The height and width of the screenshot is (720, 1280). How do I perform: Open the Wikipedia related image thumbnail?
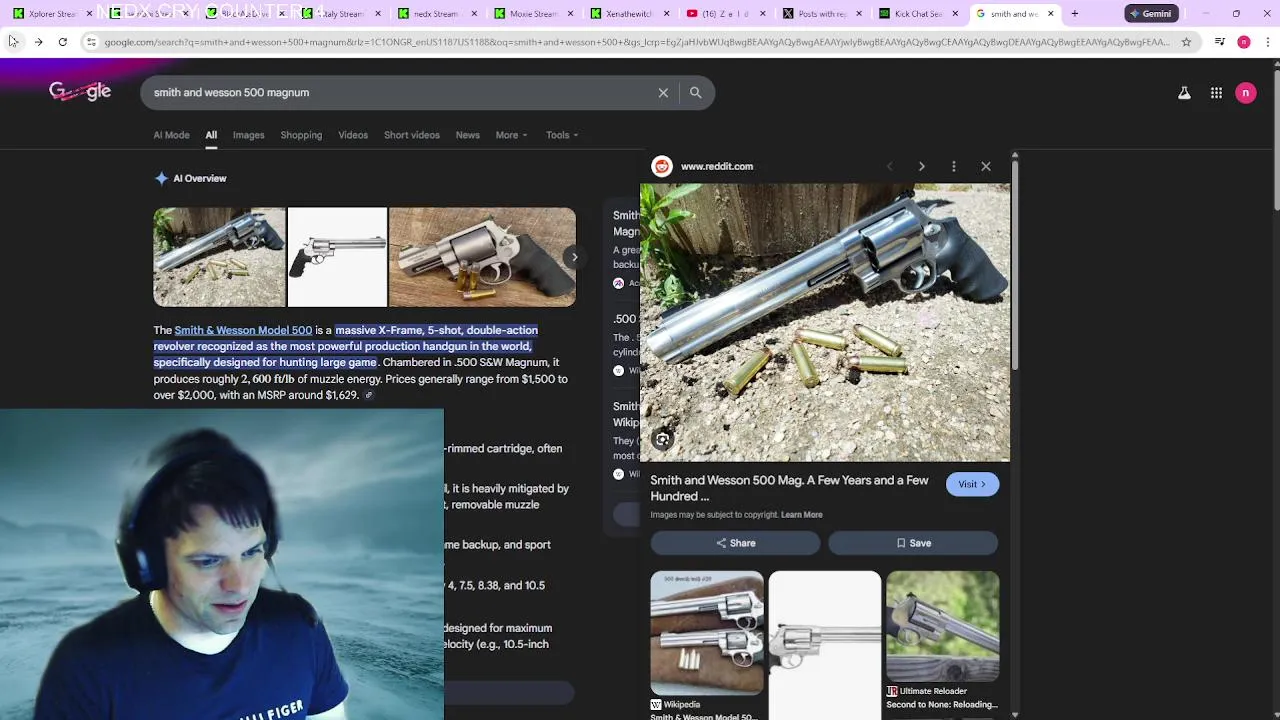pos(707,633)
